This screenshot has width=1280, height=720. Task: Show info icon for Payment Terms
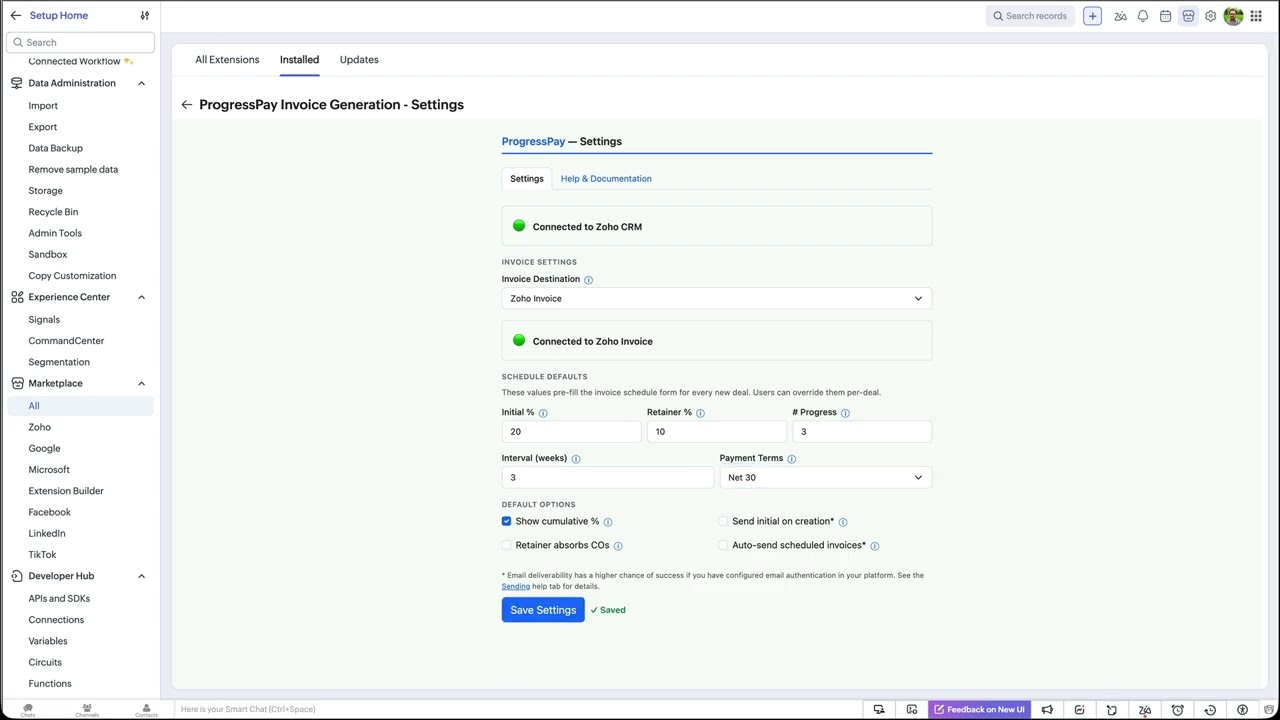pos(791,459)
